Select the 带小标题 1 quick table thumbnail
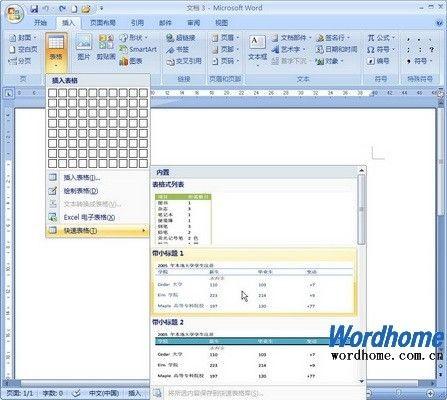 coord(254,281)
